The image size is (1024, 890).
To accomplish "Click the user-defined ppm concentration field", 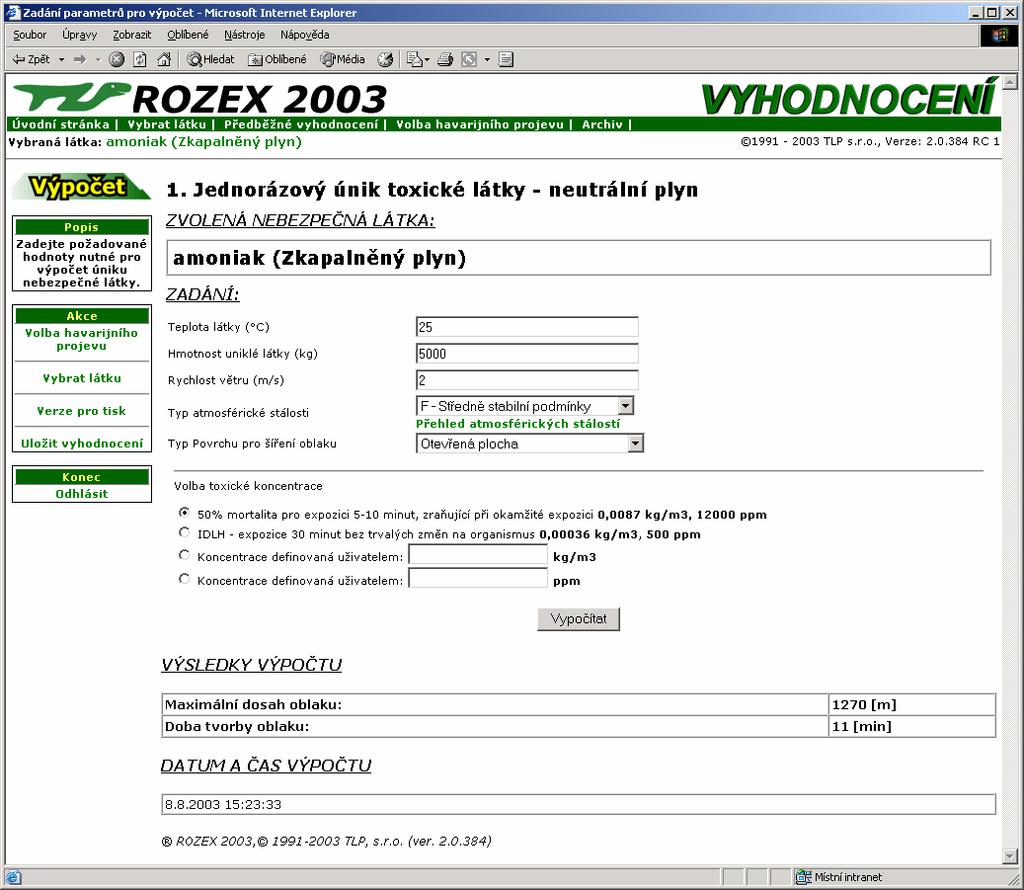I will pos(478,579).
